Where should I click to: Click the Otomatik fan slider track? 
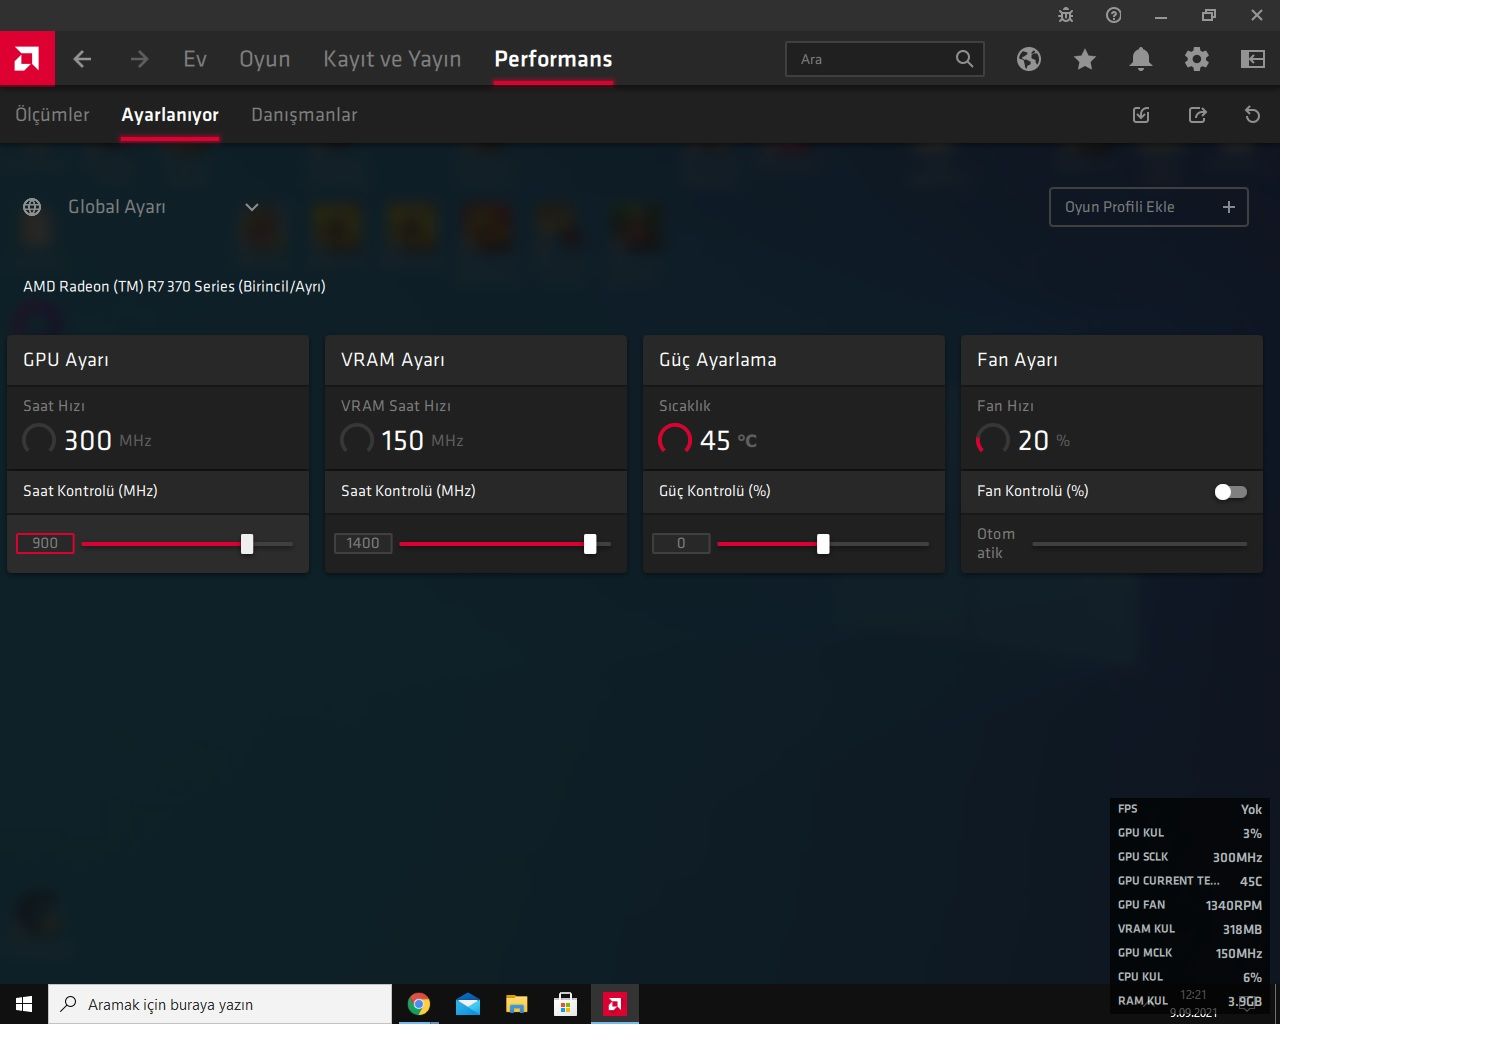tap(1140, 544)
